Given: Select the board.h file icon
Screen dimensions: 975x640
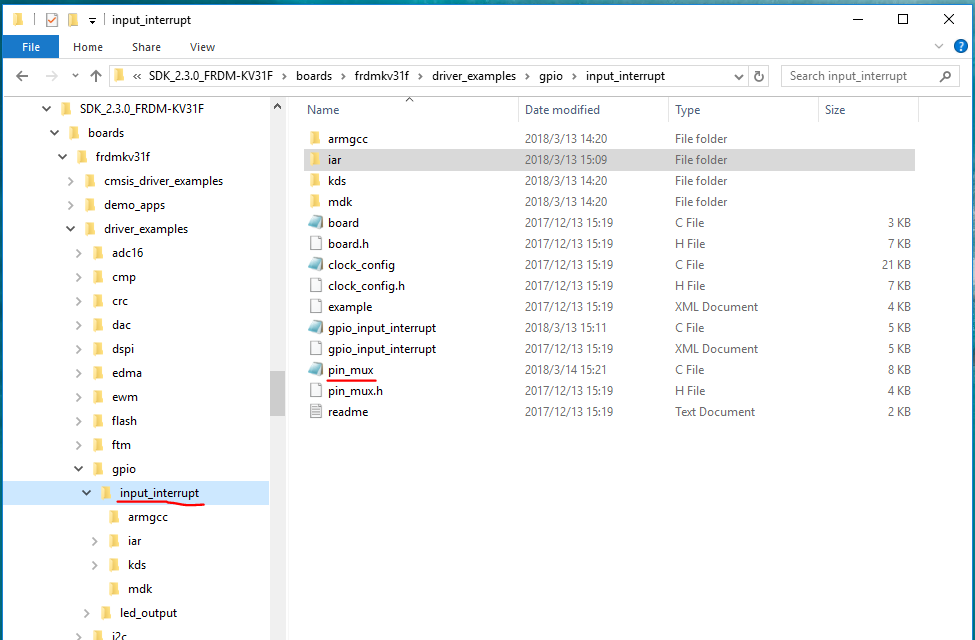Looking at the screenshot, I should click(x=316, y=243).
